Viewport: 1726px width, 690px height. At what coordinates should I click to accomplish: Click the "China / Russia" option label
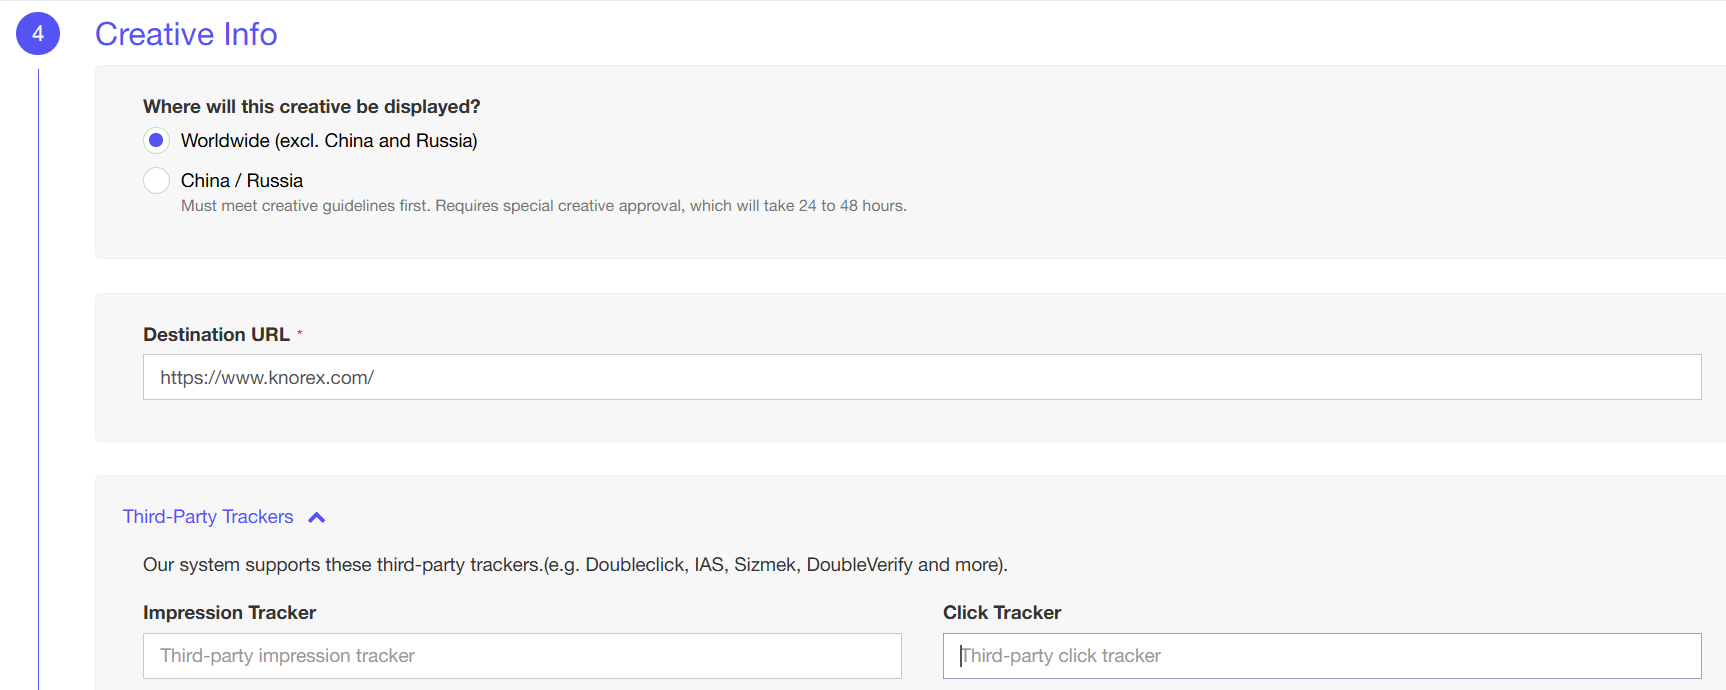pos(242,181)
